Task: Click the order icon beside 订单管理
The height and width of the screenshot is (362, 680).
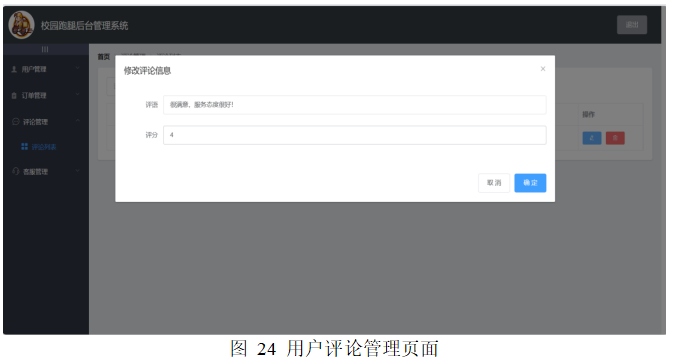Action: click(x=14, y=95)
